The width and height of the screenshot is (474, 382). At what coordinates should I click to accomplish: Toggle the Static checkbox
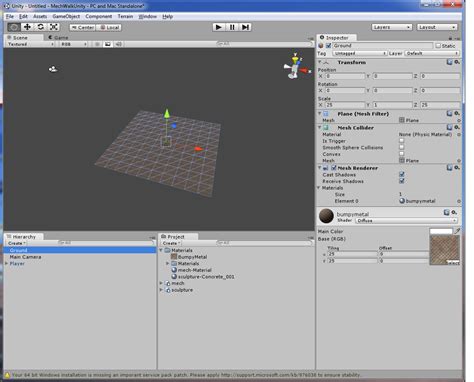point(438,46)
